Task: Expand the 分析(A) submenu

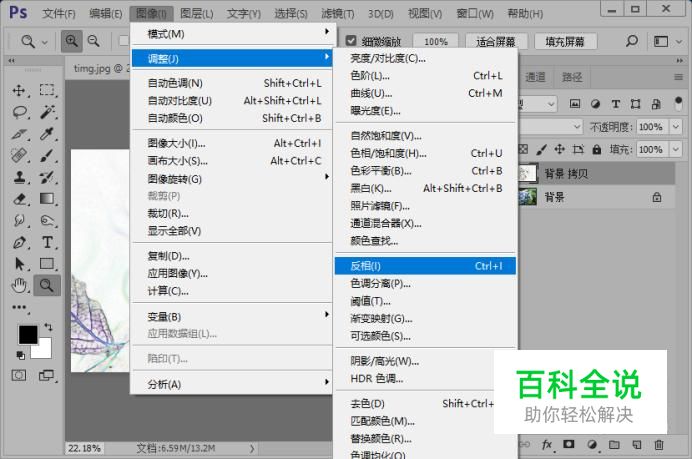Action: click(232, 384)
